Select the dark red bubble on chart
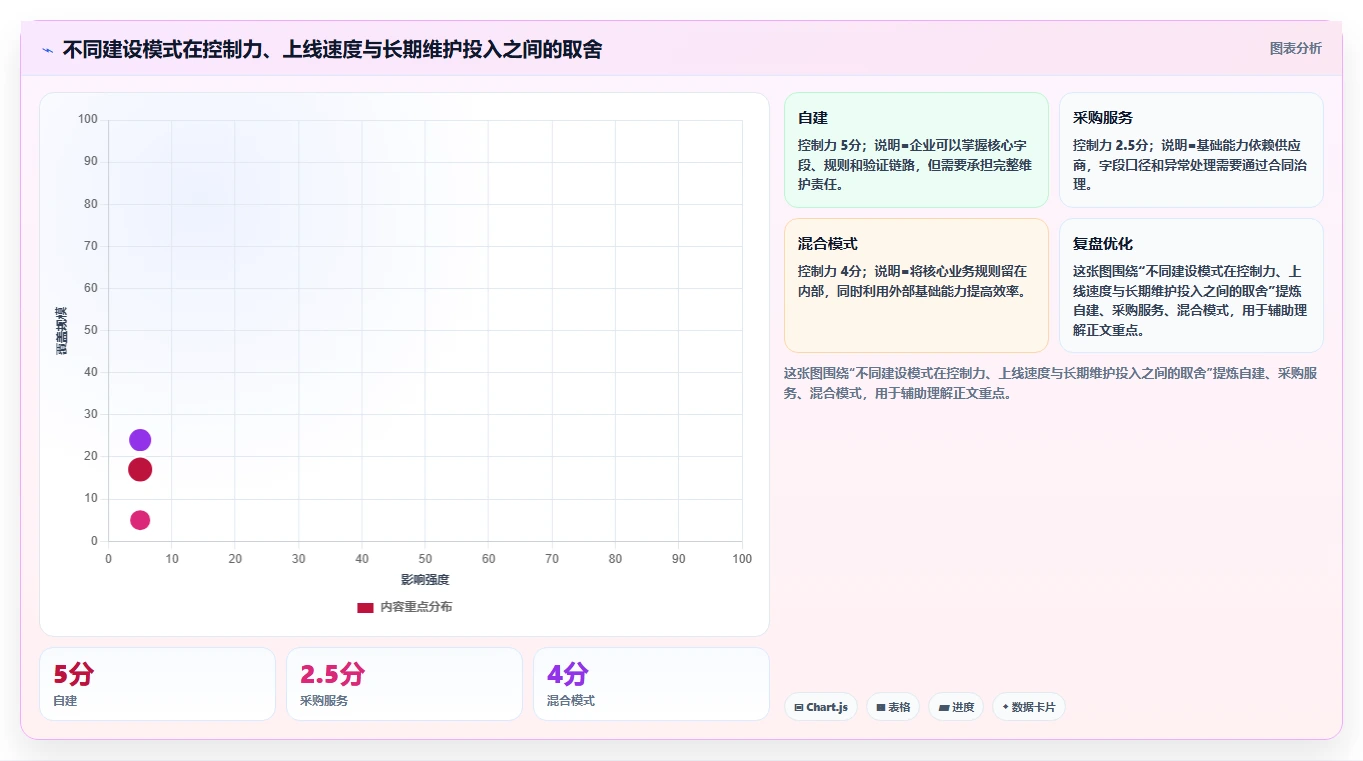Screen dimensions: 1363x761 [140, 469]
